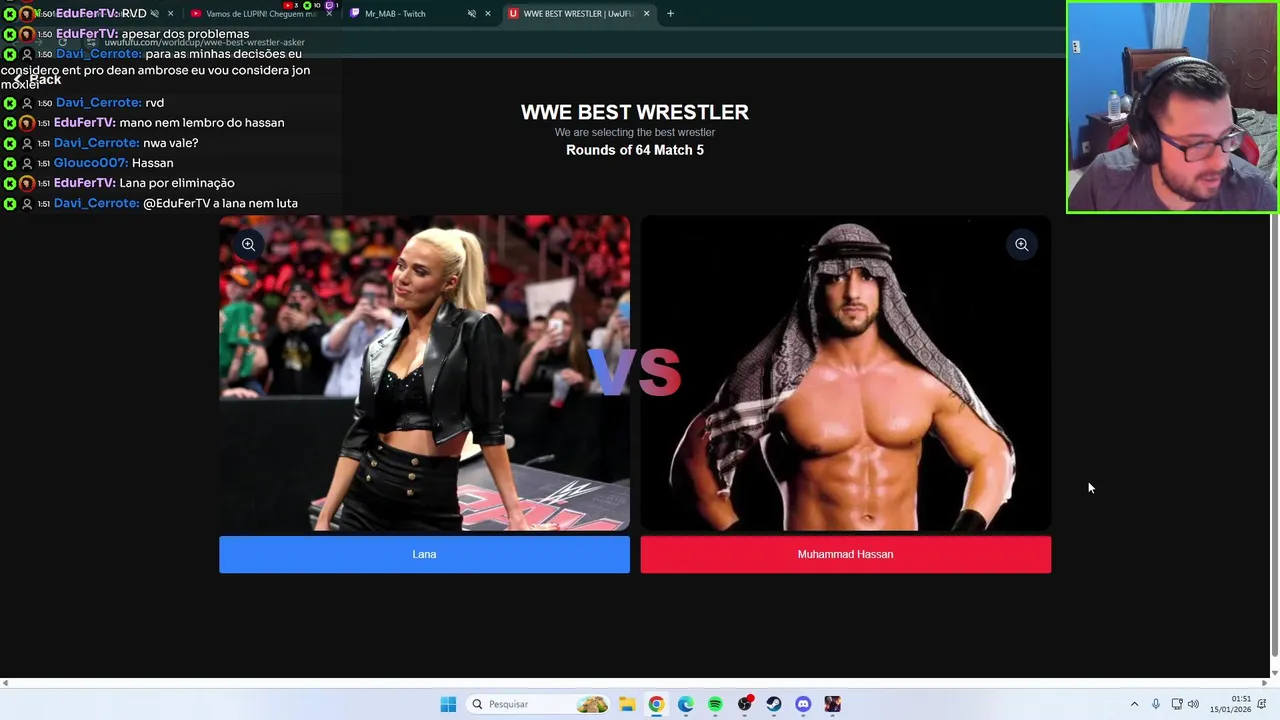Select the WWE BEST WRESTLER UwUFUFU tab
Screen dimensions: 1280x720
[578, 14]
